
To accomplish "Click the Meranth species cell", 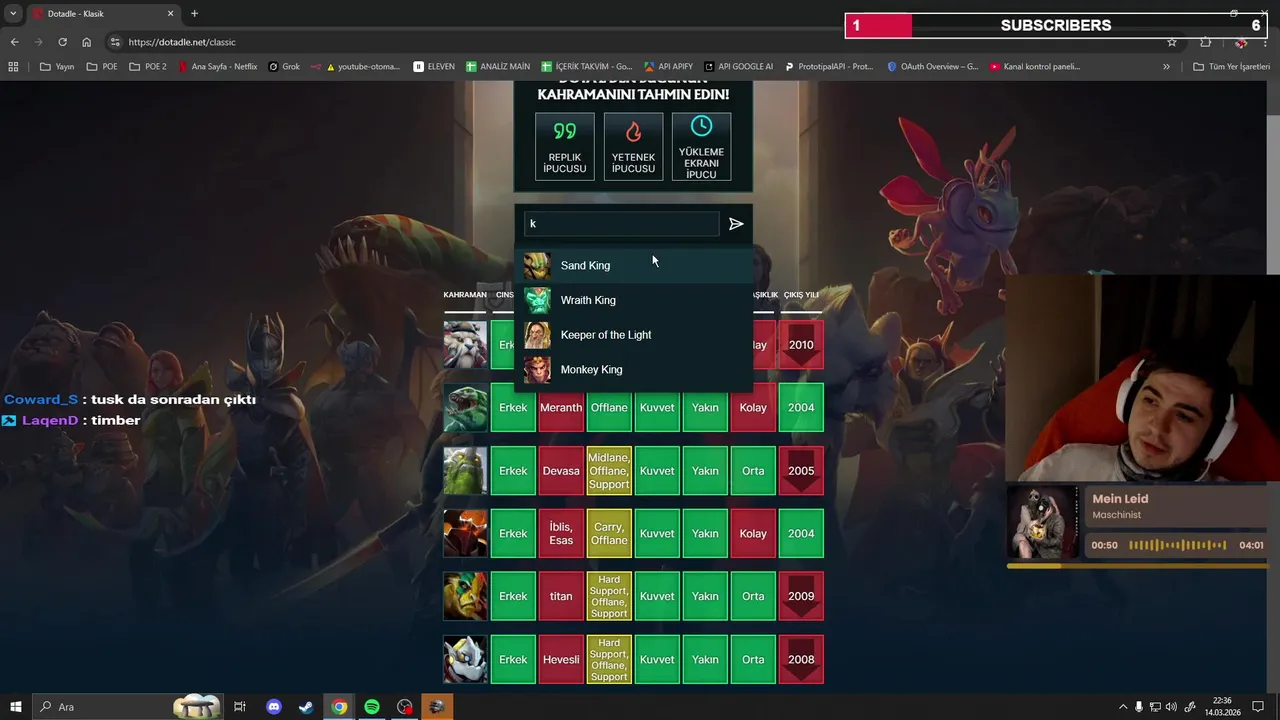I will pos(561,407).
